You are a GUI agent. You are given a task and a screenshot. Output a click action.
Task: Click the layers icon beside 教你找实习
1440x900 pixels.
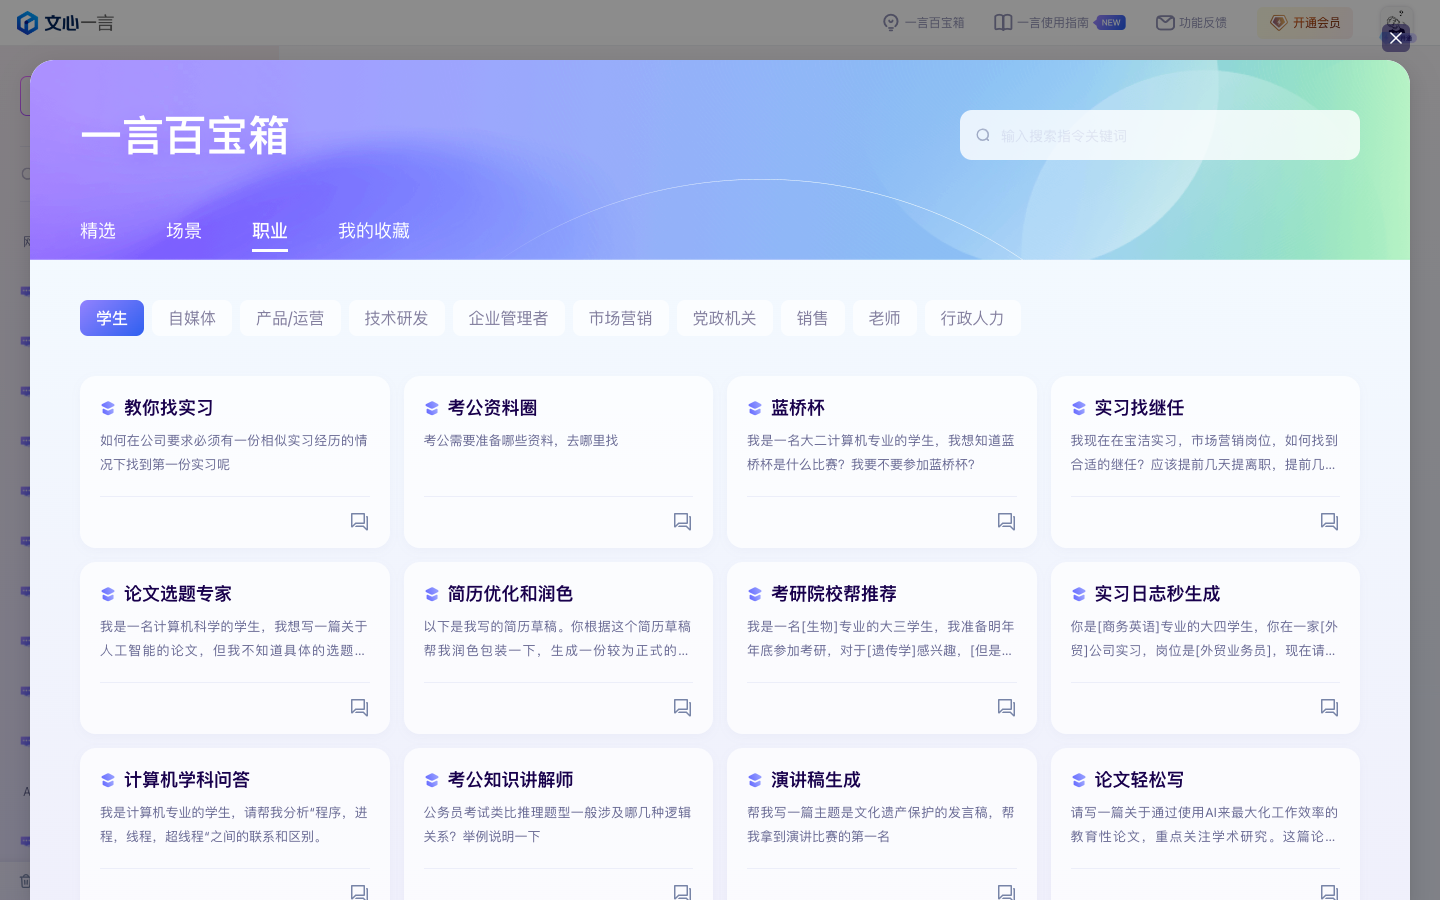[108, 408]
